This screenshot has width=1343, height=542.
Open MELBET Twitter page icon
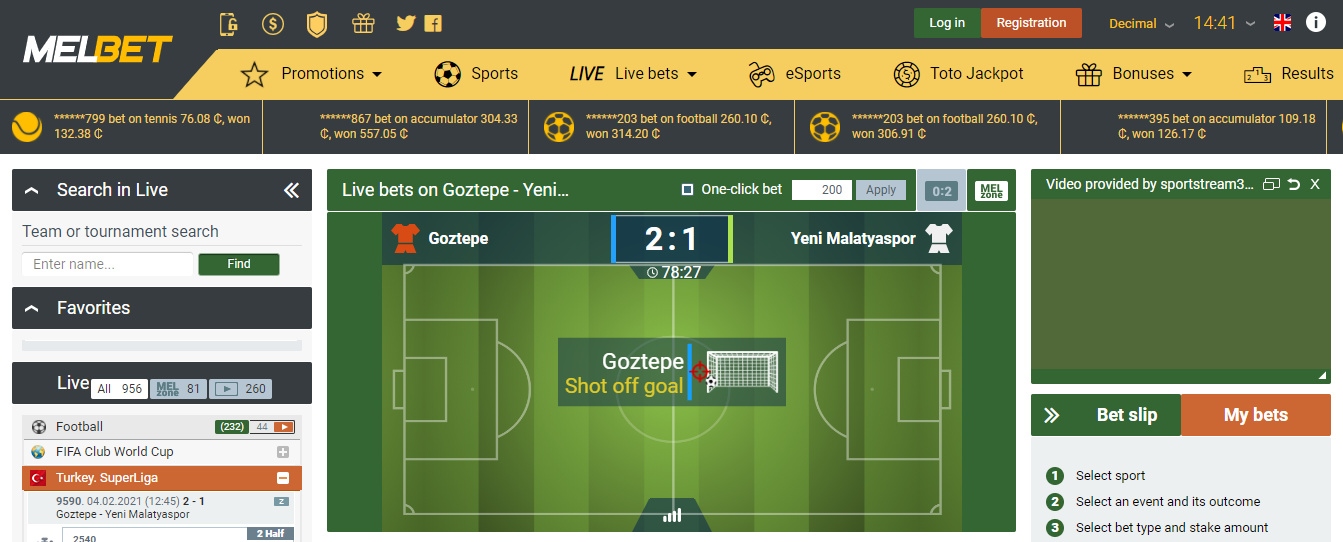point(405,23)
